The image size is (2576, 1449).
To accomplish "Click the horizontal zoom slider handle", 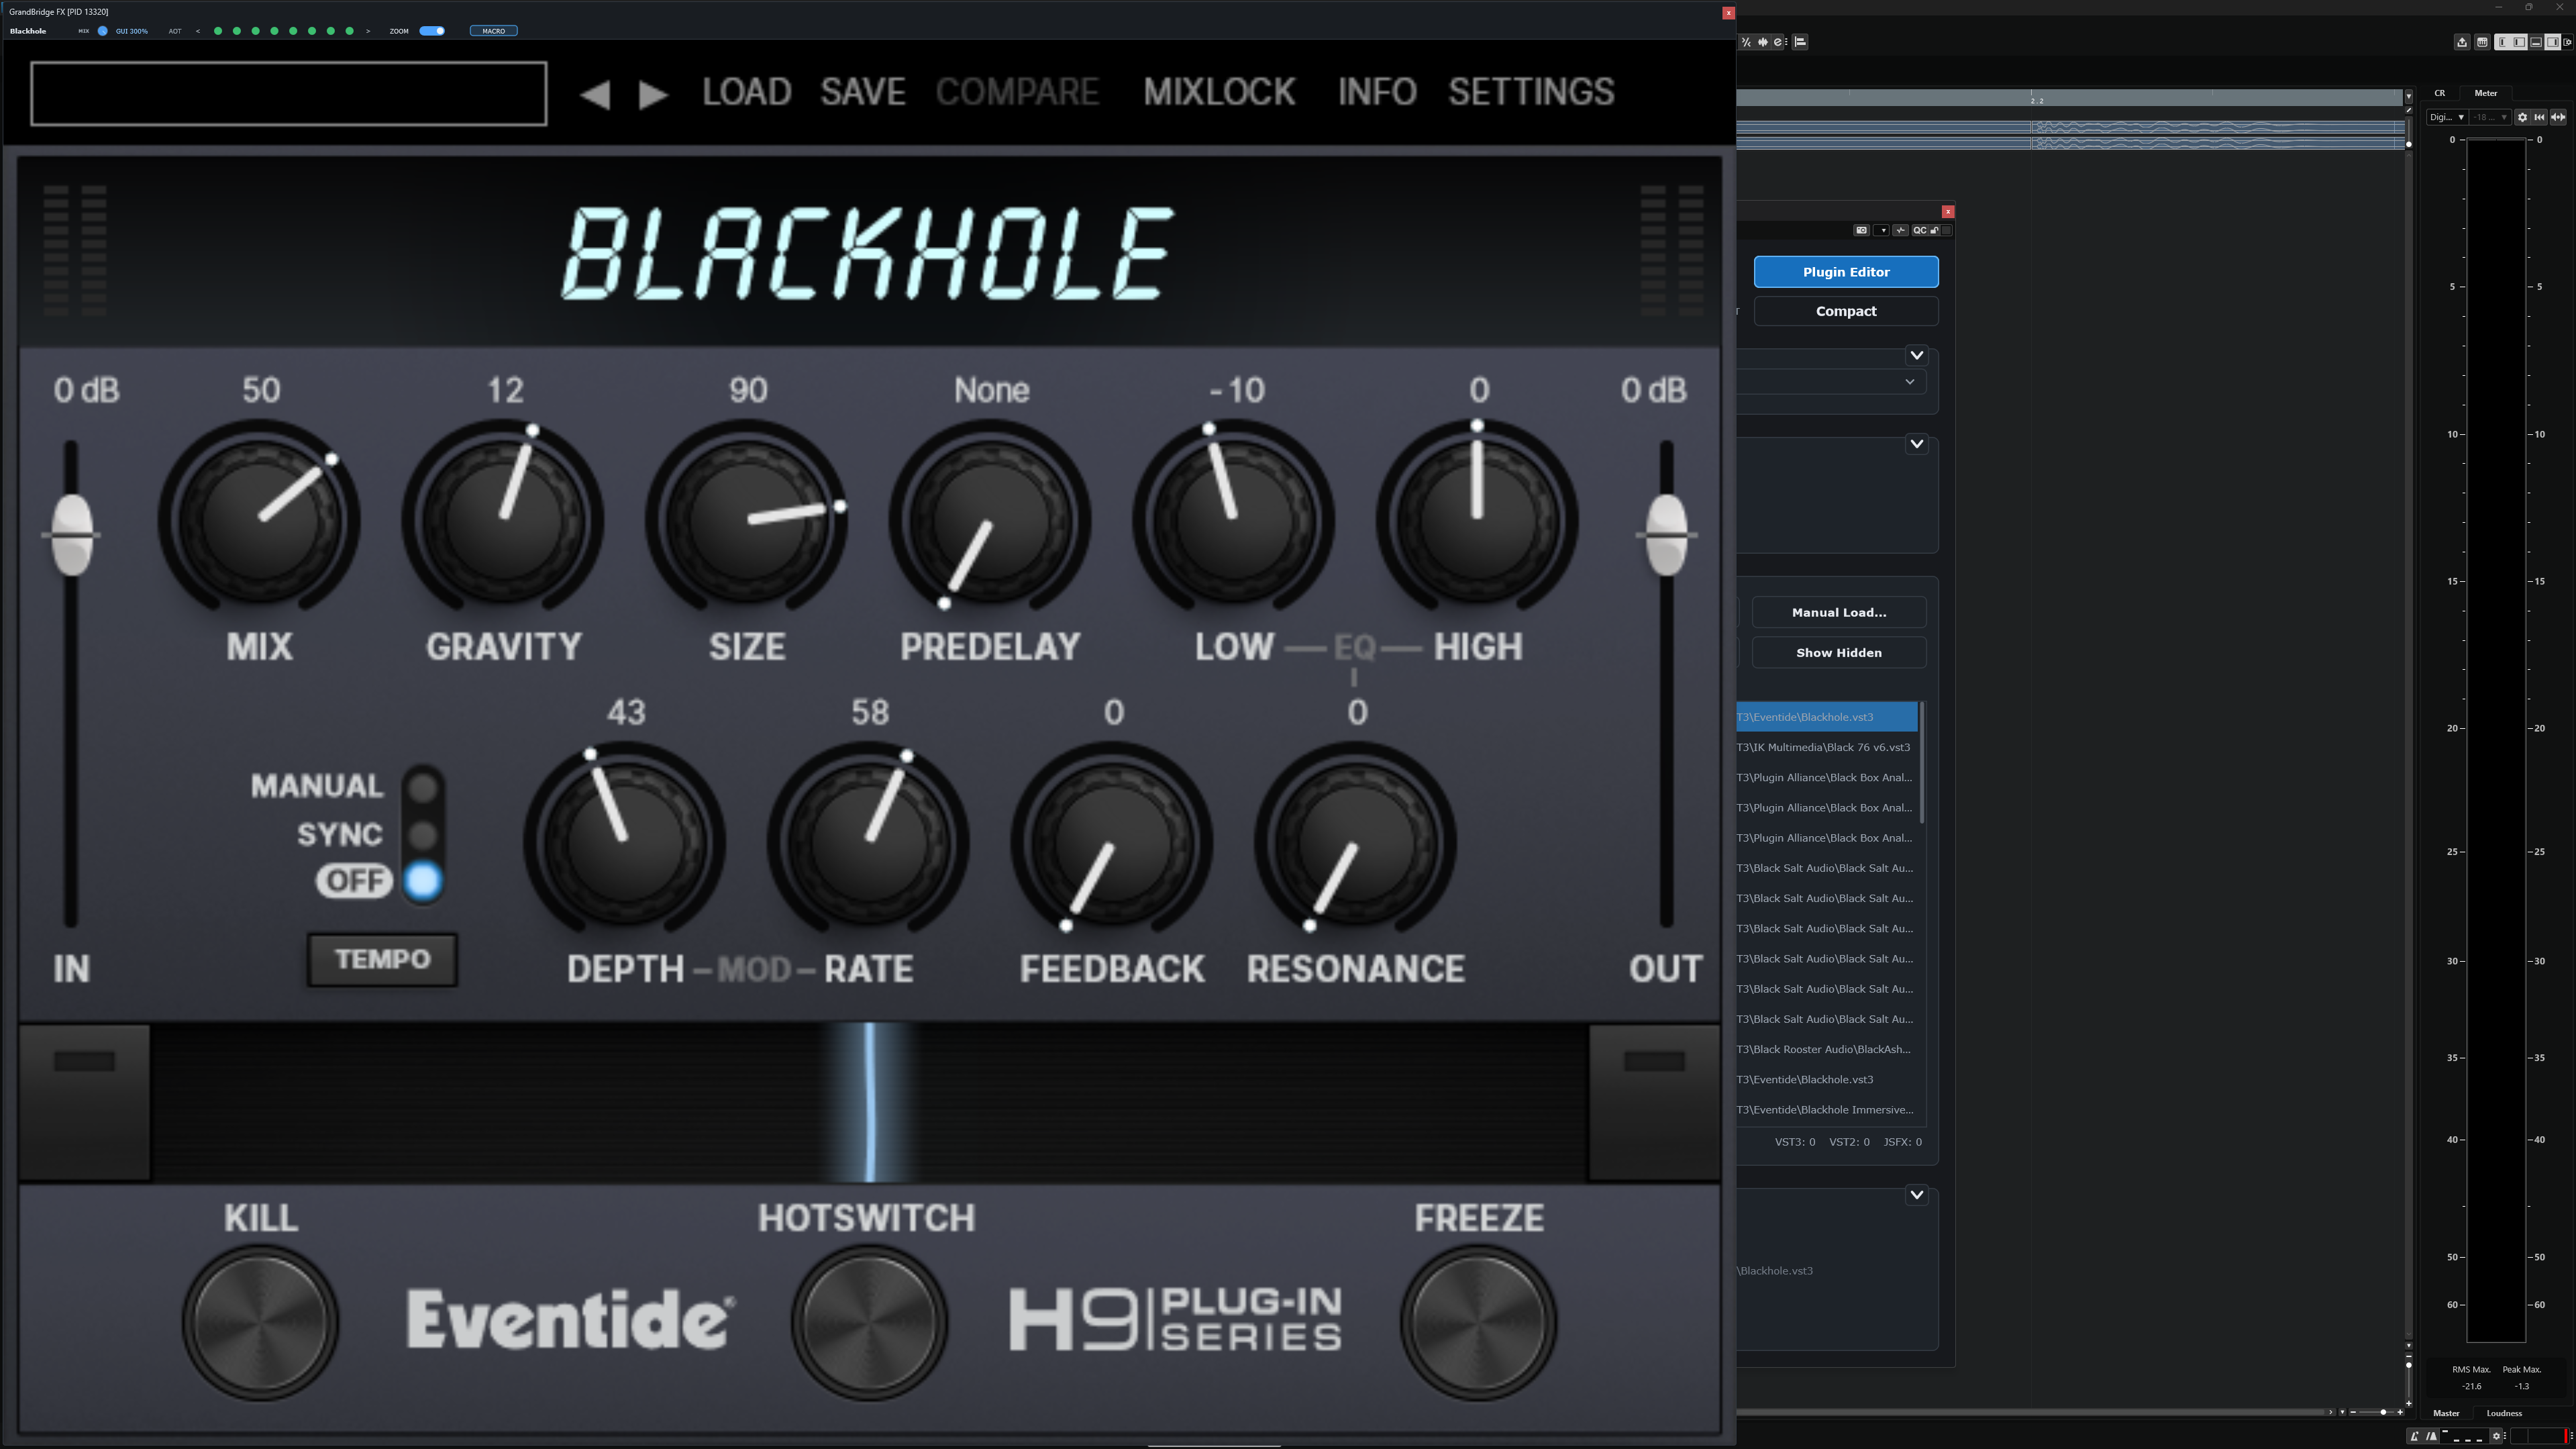I will [x=2384, y=1413].
